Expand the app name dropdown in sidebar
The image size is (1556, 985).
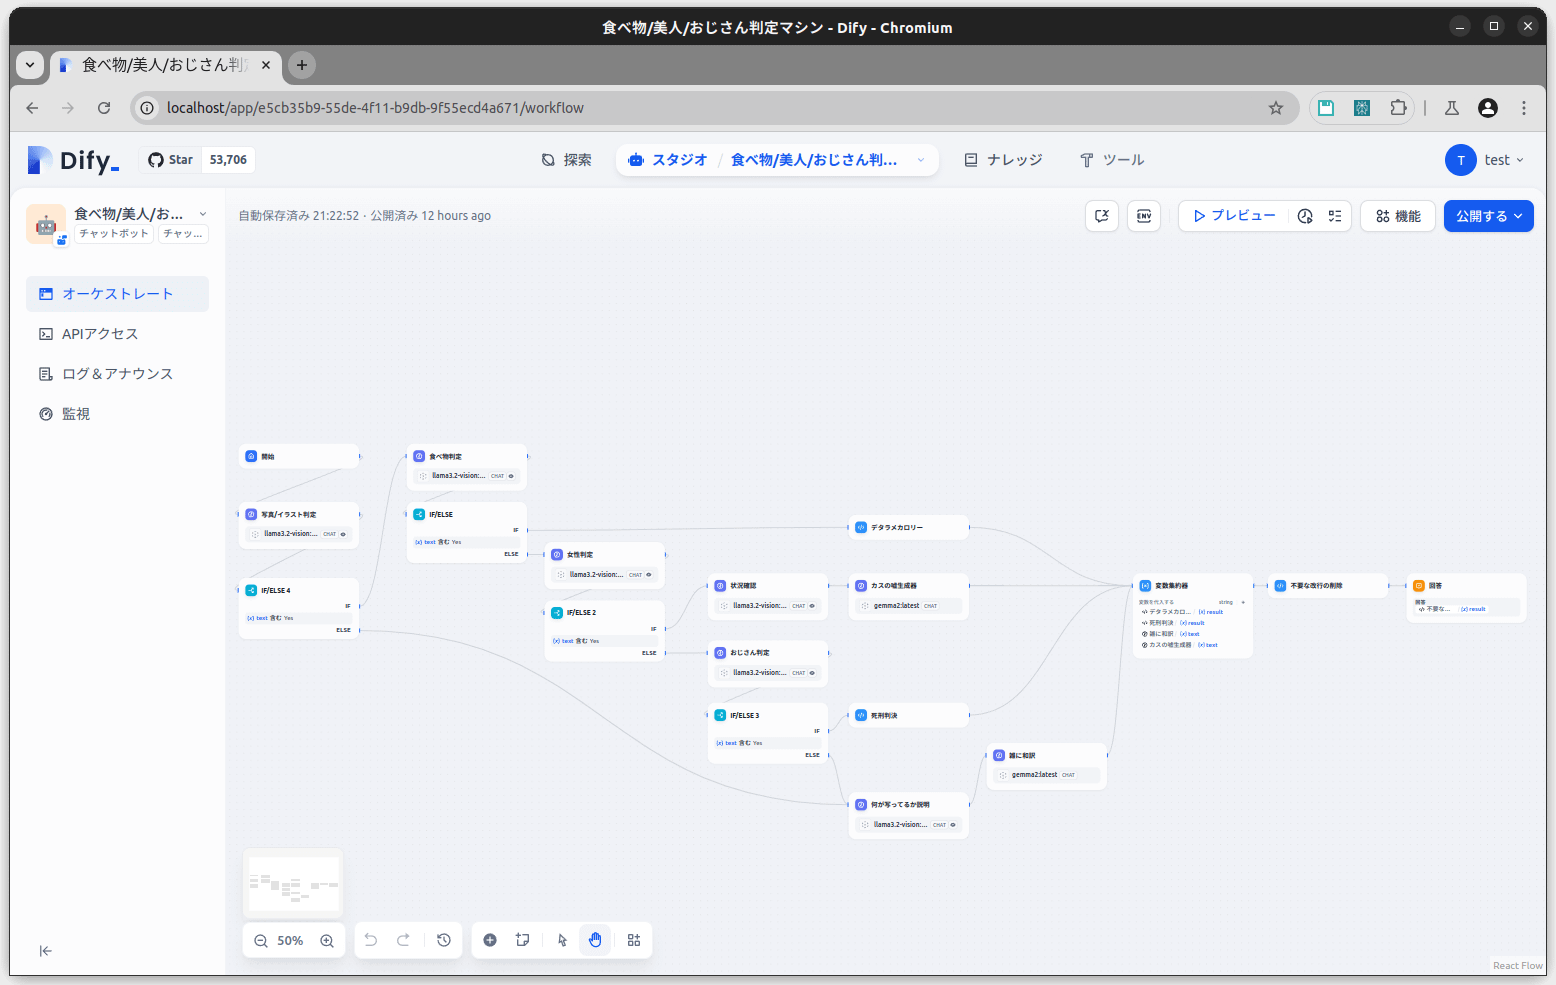[x=203, y=214]
